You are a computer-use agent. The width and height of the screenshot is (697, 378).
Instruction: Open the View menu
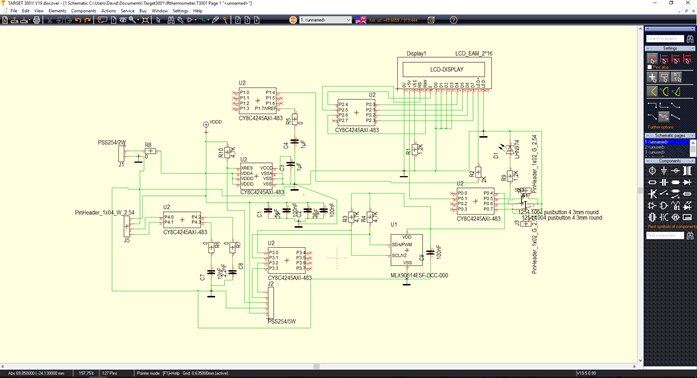[x=39, y=11]
